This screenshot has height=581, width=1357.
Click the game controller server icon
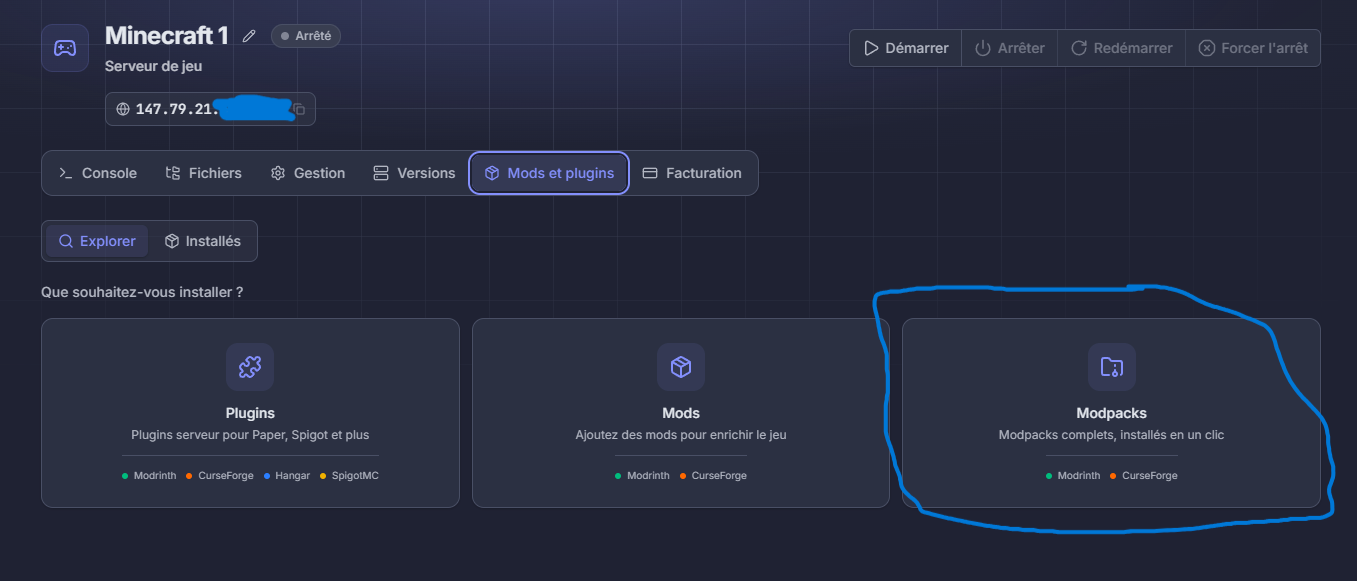[65, 48]
